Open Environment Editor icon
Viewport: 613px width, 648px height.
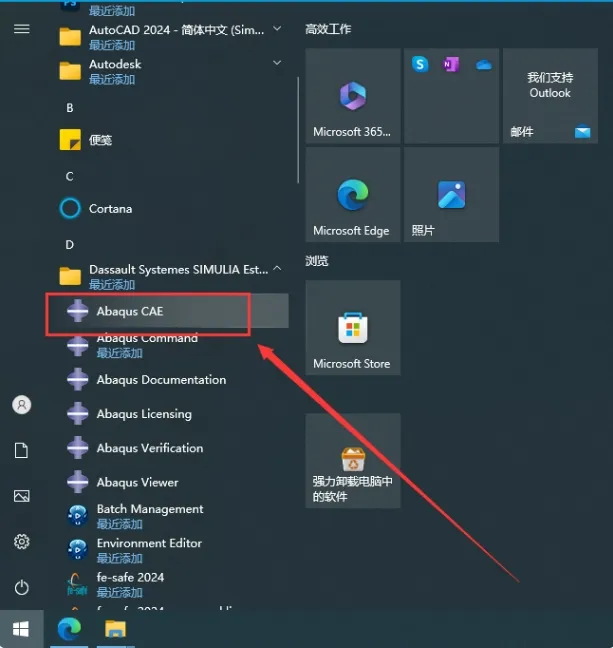click(x=78, y=550)
